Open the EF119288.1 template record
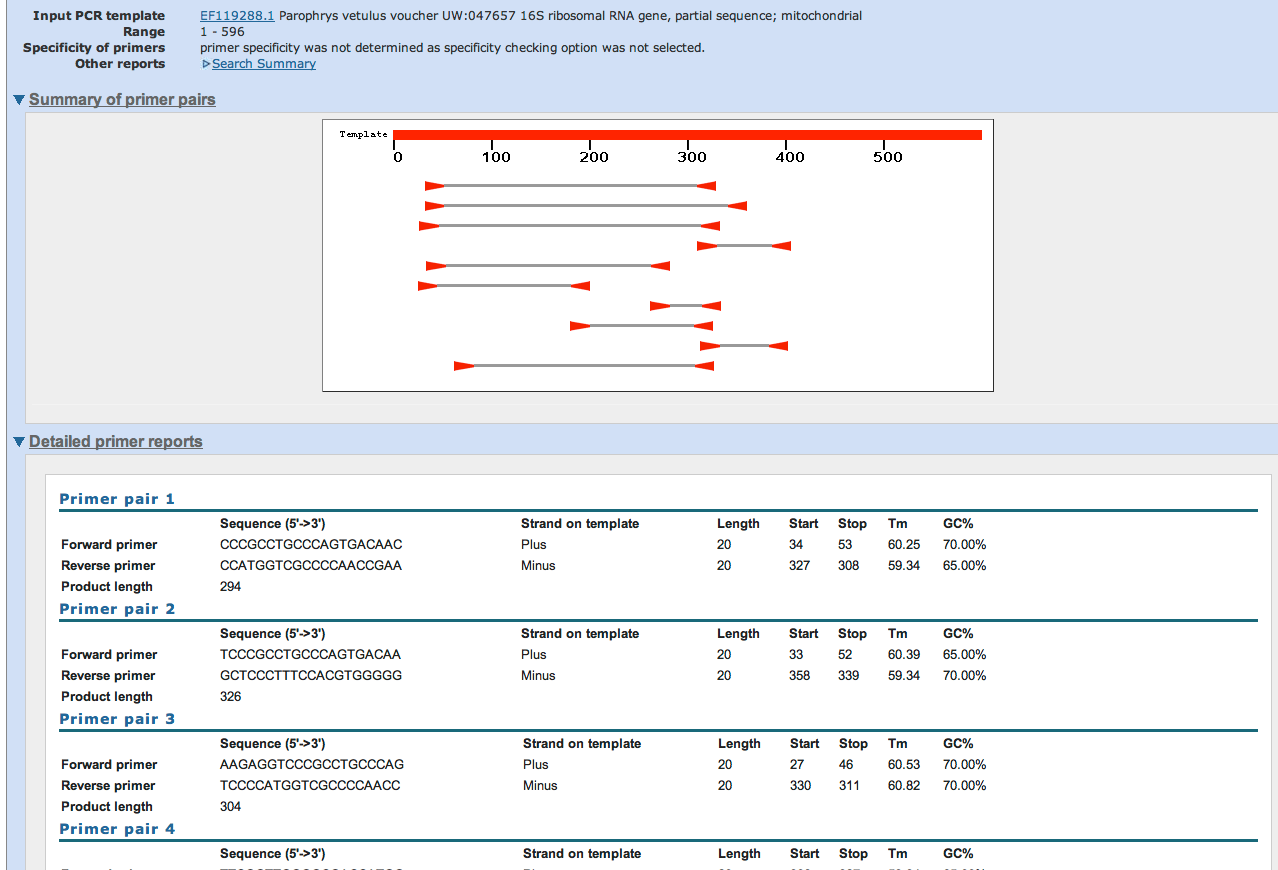Image resolution: width=1278 pixels, height=870 pixels. [237, 15]
